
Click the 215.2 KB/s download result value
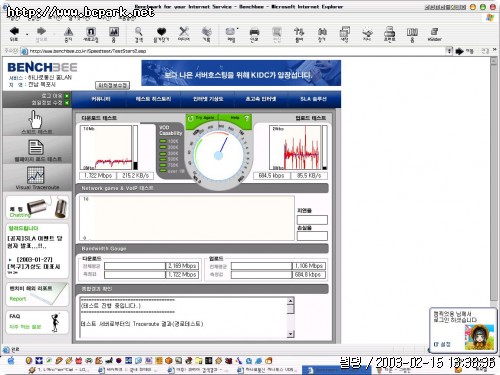point(135,175)
